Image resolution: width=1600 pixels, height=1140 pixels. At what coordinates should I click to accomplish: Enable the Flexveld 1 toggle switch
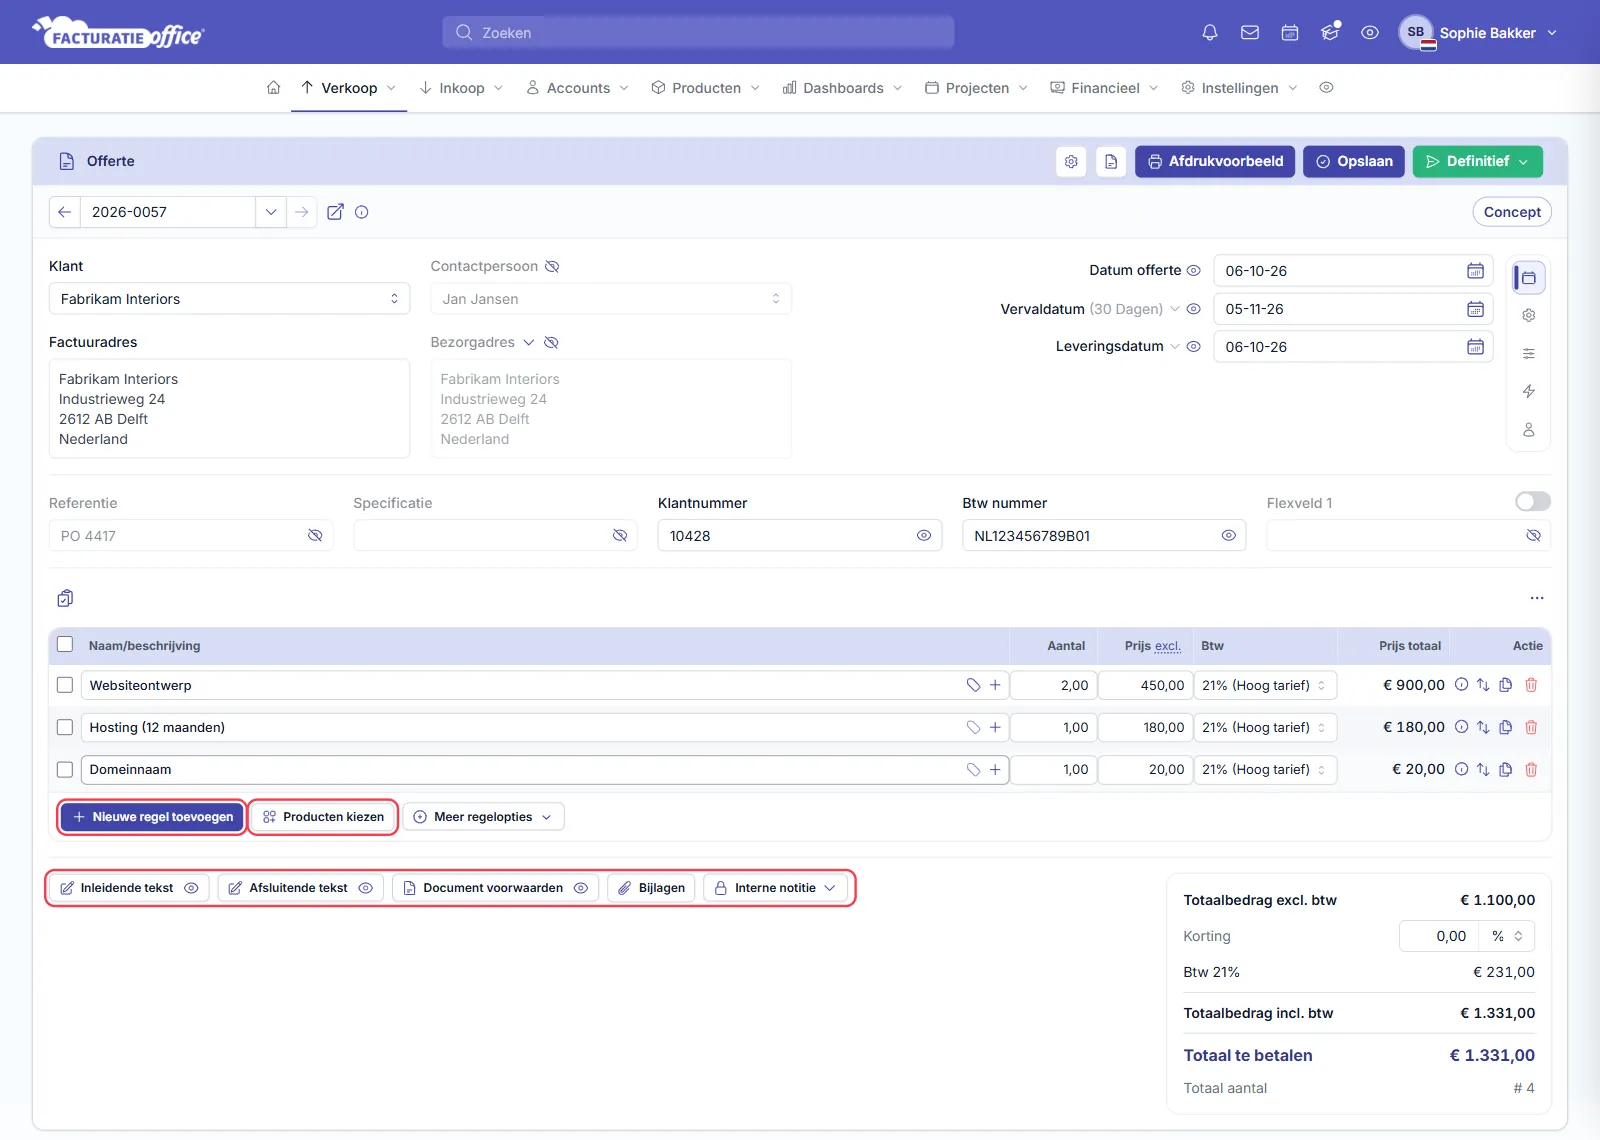(1533, 501)
